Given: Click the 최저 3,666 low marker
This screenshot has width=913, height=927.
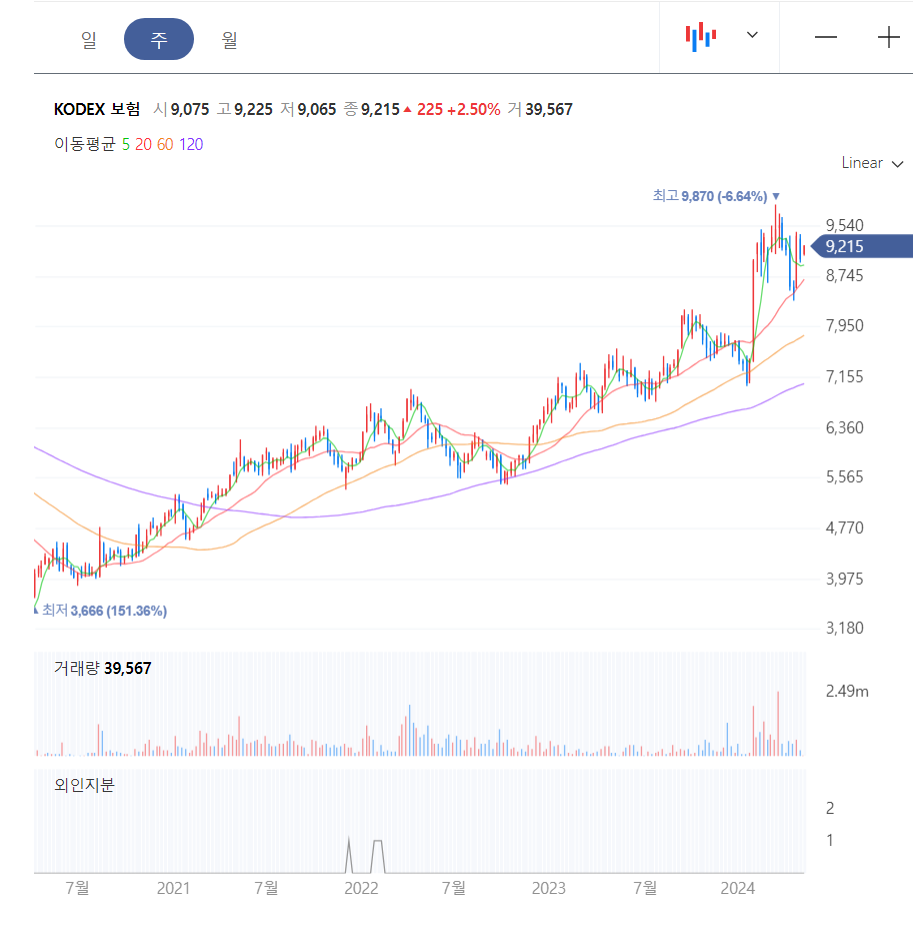Looking at the screenshot, I should [x=101, y=611].
